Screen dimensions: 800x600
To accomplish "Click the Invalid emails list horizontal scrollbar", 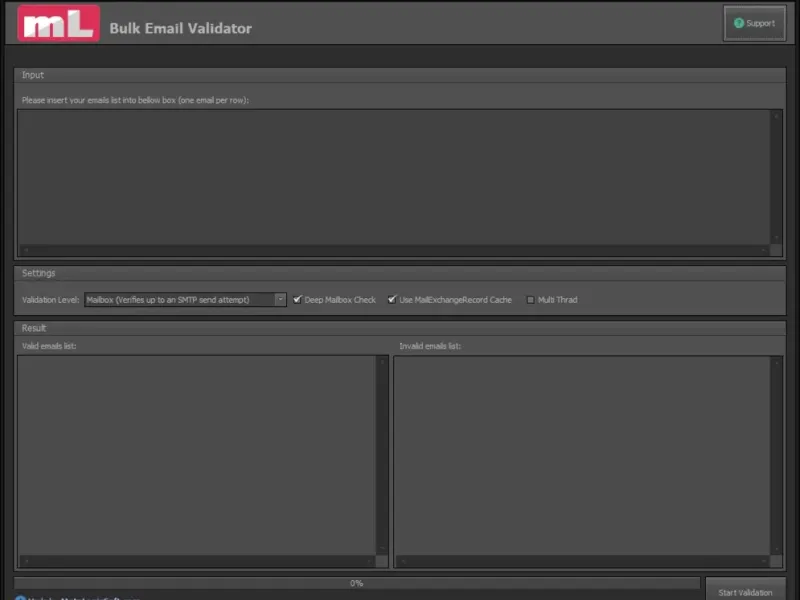I will 582,561.
